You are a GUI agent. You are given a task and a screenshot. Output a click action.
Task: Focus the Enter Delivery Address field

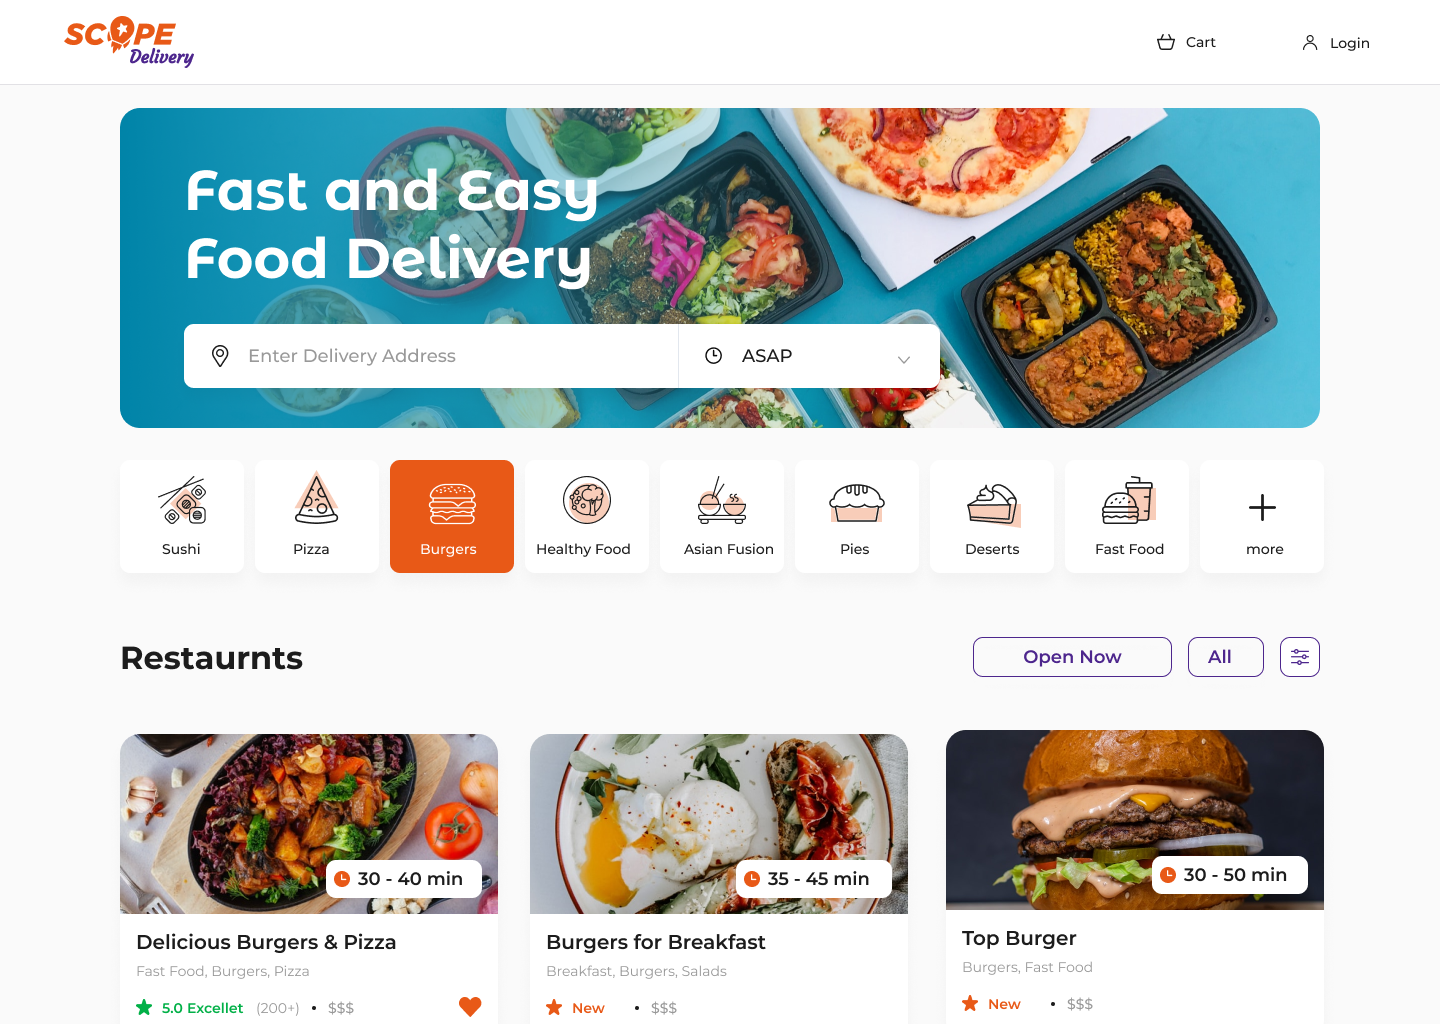[431, 356]
